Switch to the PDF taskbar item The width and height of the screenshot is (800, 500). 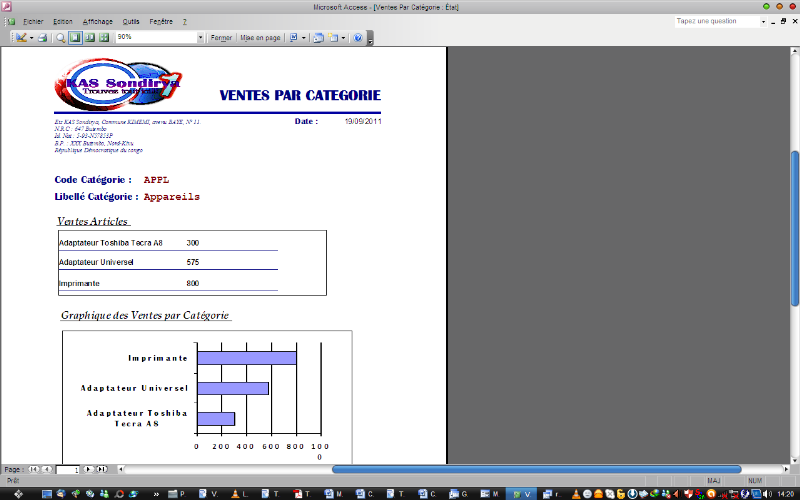coord(302,494)
